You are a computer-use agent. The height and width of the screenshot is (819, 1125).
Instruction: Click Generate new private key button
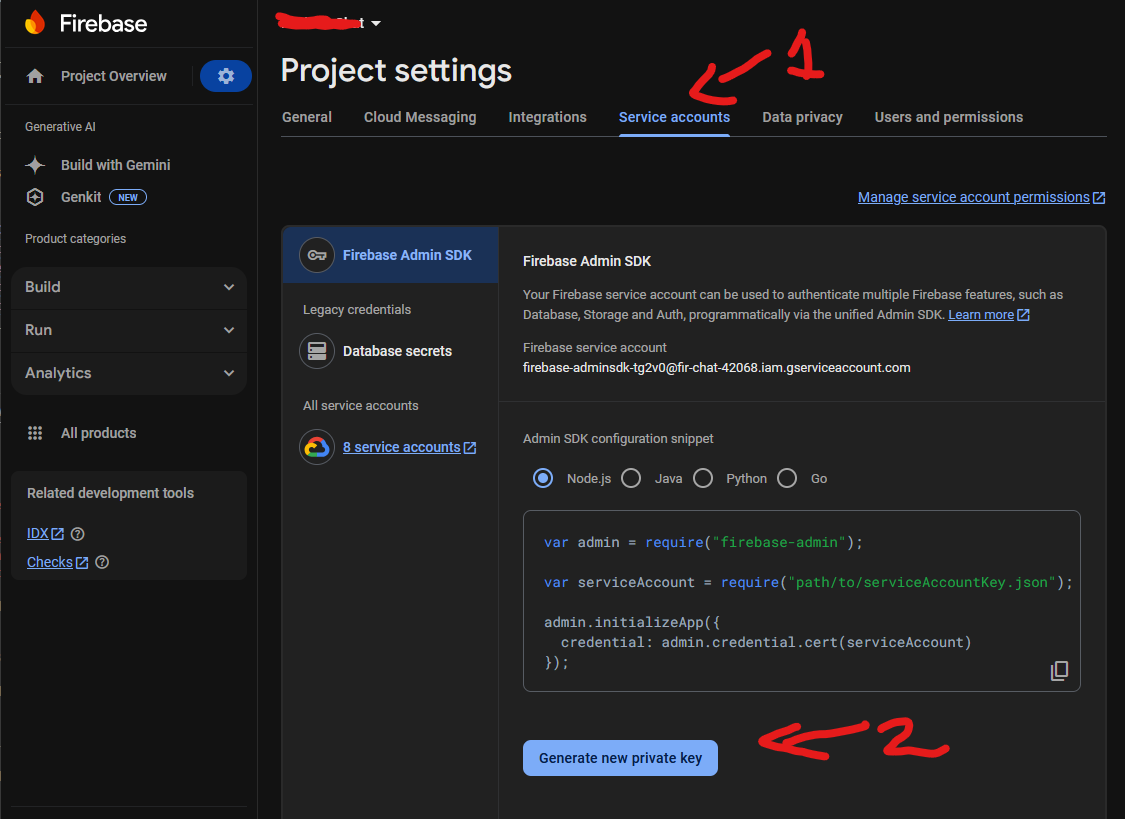[620, 758]
